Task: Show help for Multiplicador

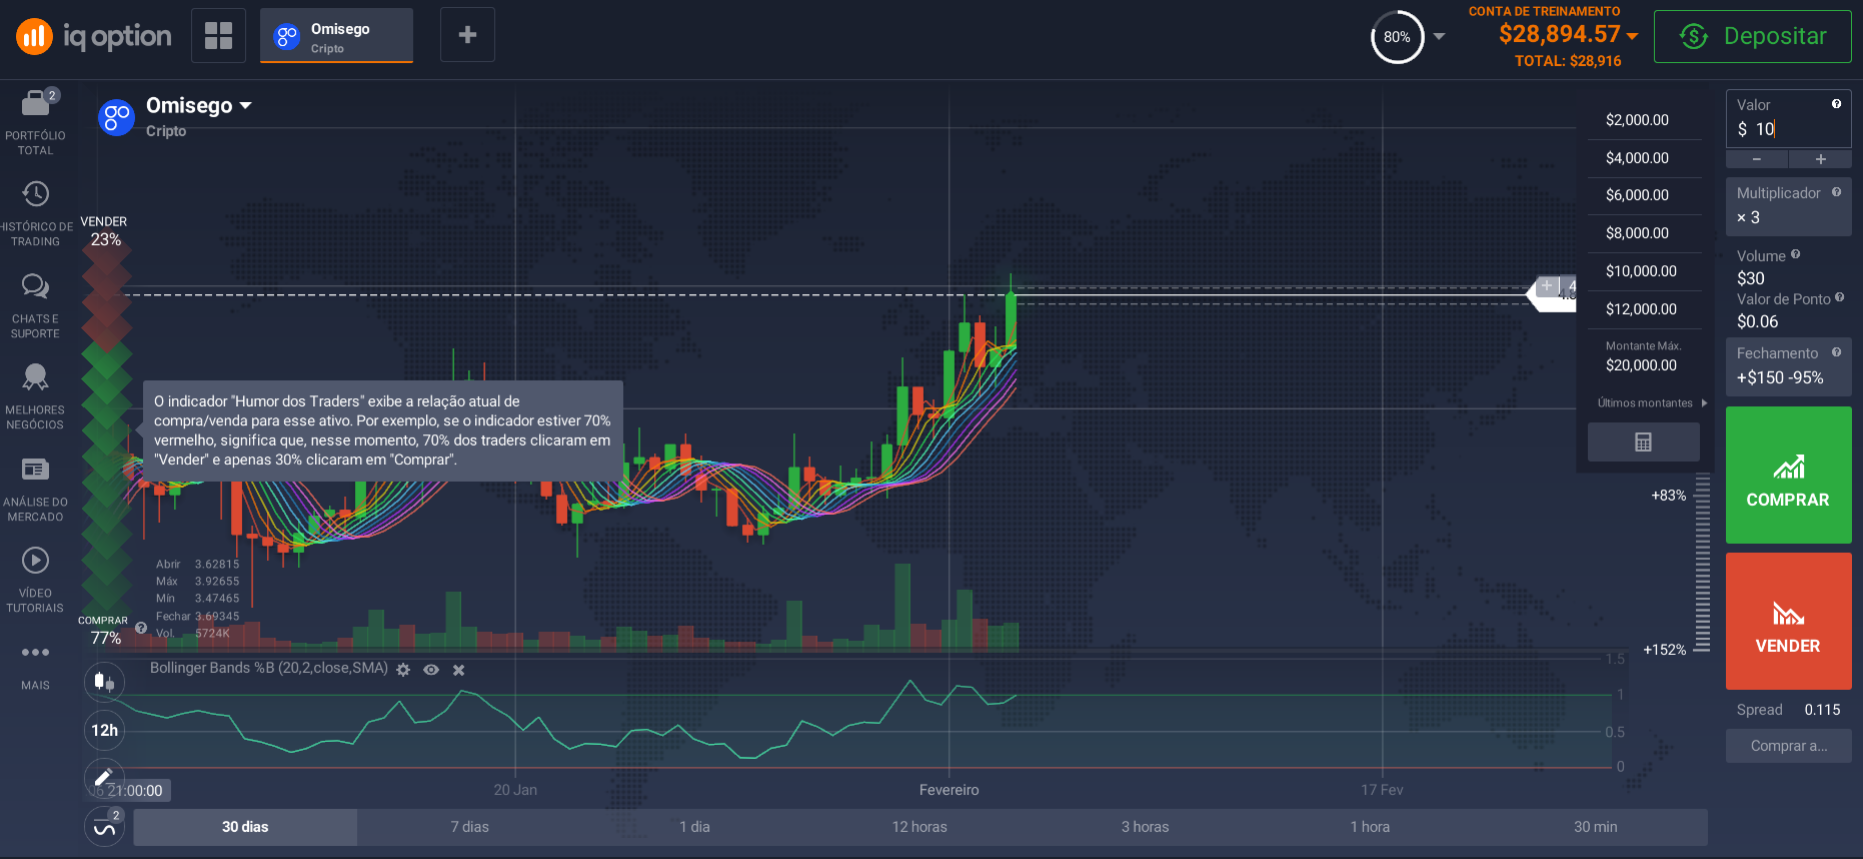Action: tap(1836, 192)
